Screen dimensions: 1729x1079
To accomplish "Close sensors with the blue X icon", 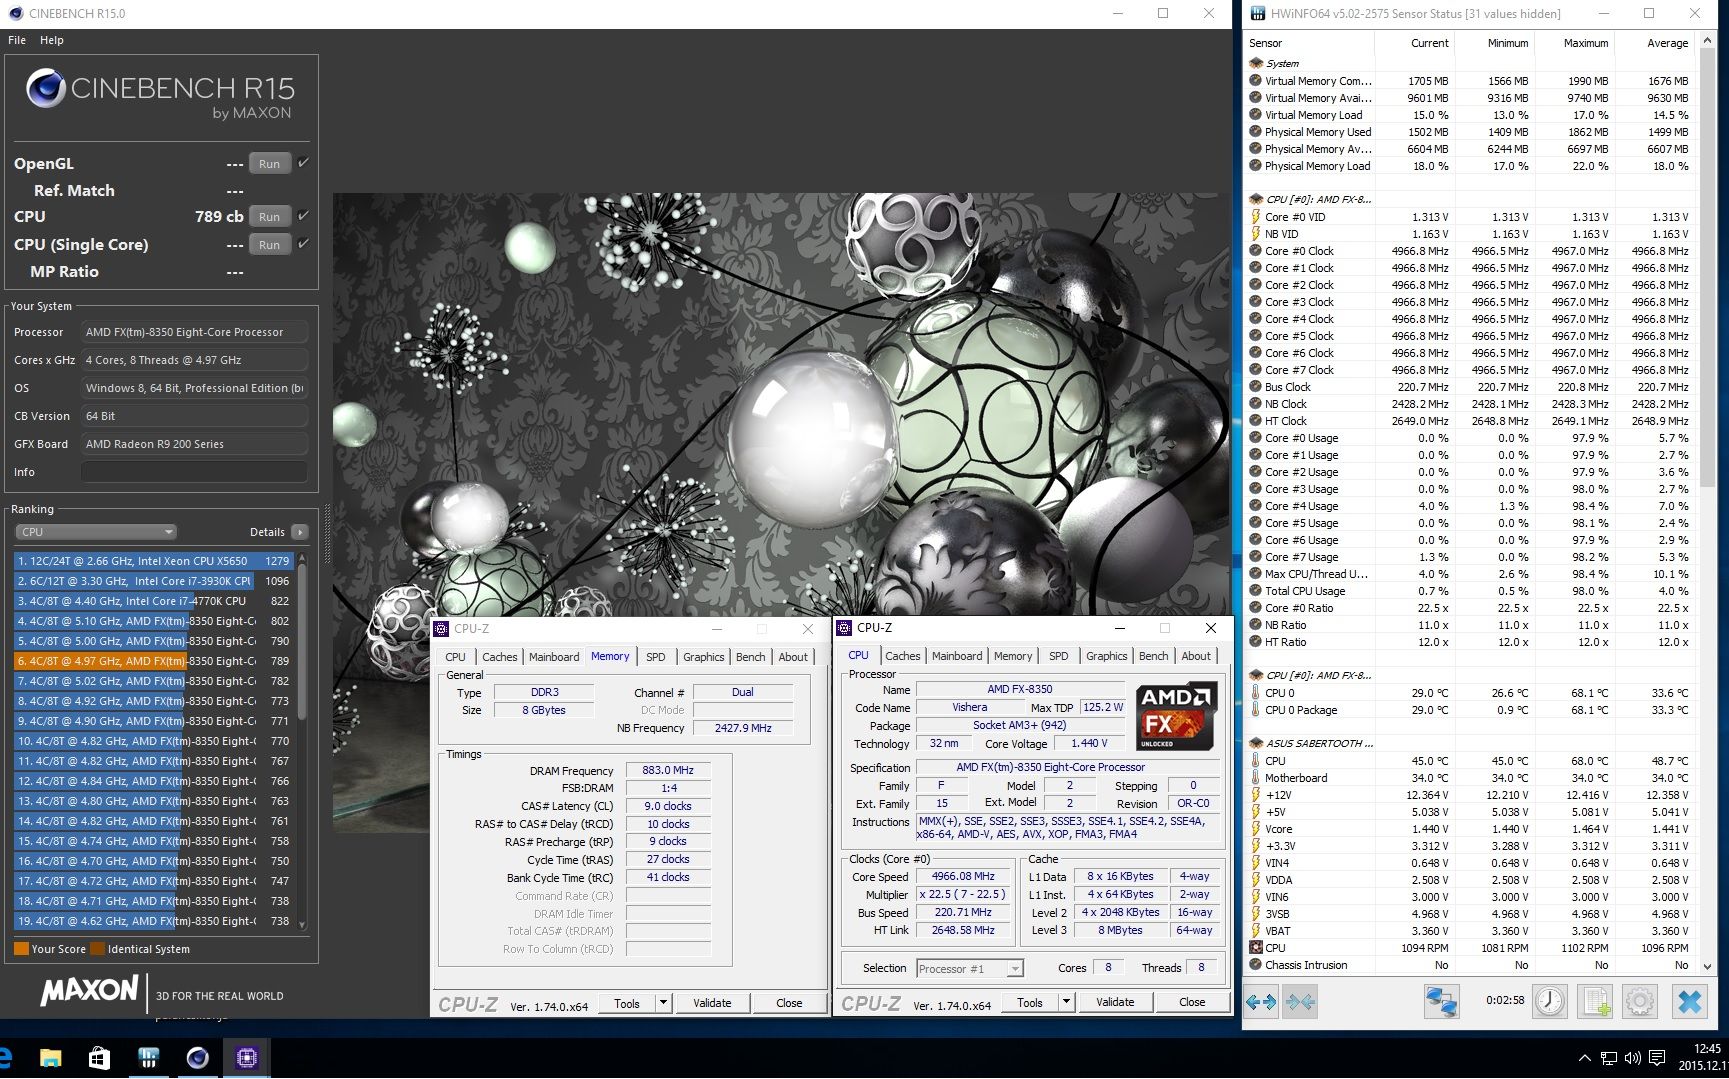I will (x=1690, y=1002).
